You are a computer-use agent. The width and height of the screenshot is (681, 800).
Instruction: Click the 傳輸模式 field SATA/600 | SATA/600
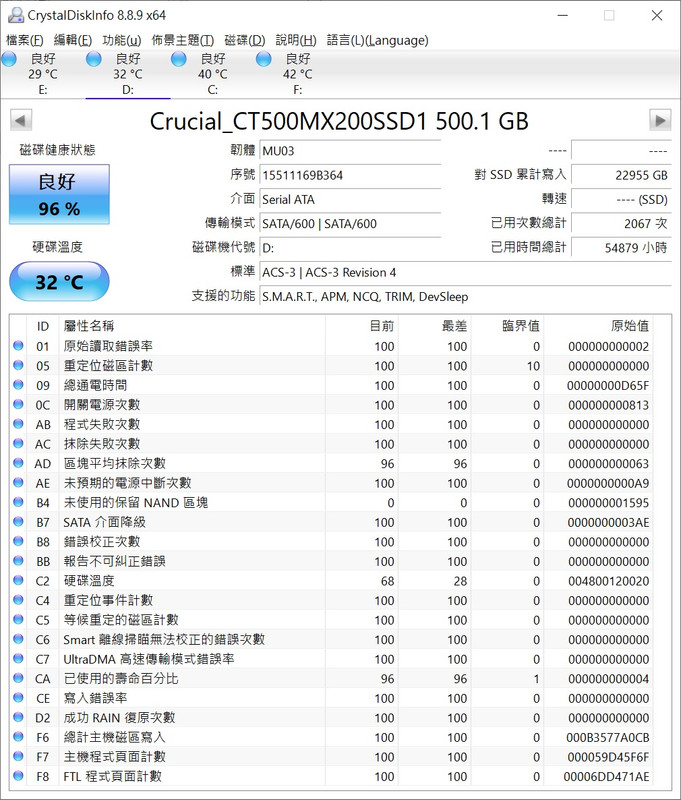tap(350, 223)
